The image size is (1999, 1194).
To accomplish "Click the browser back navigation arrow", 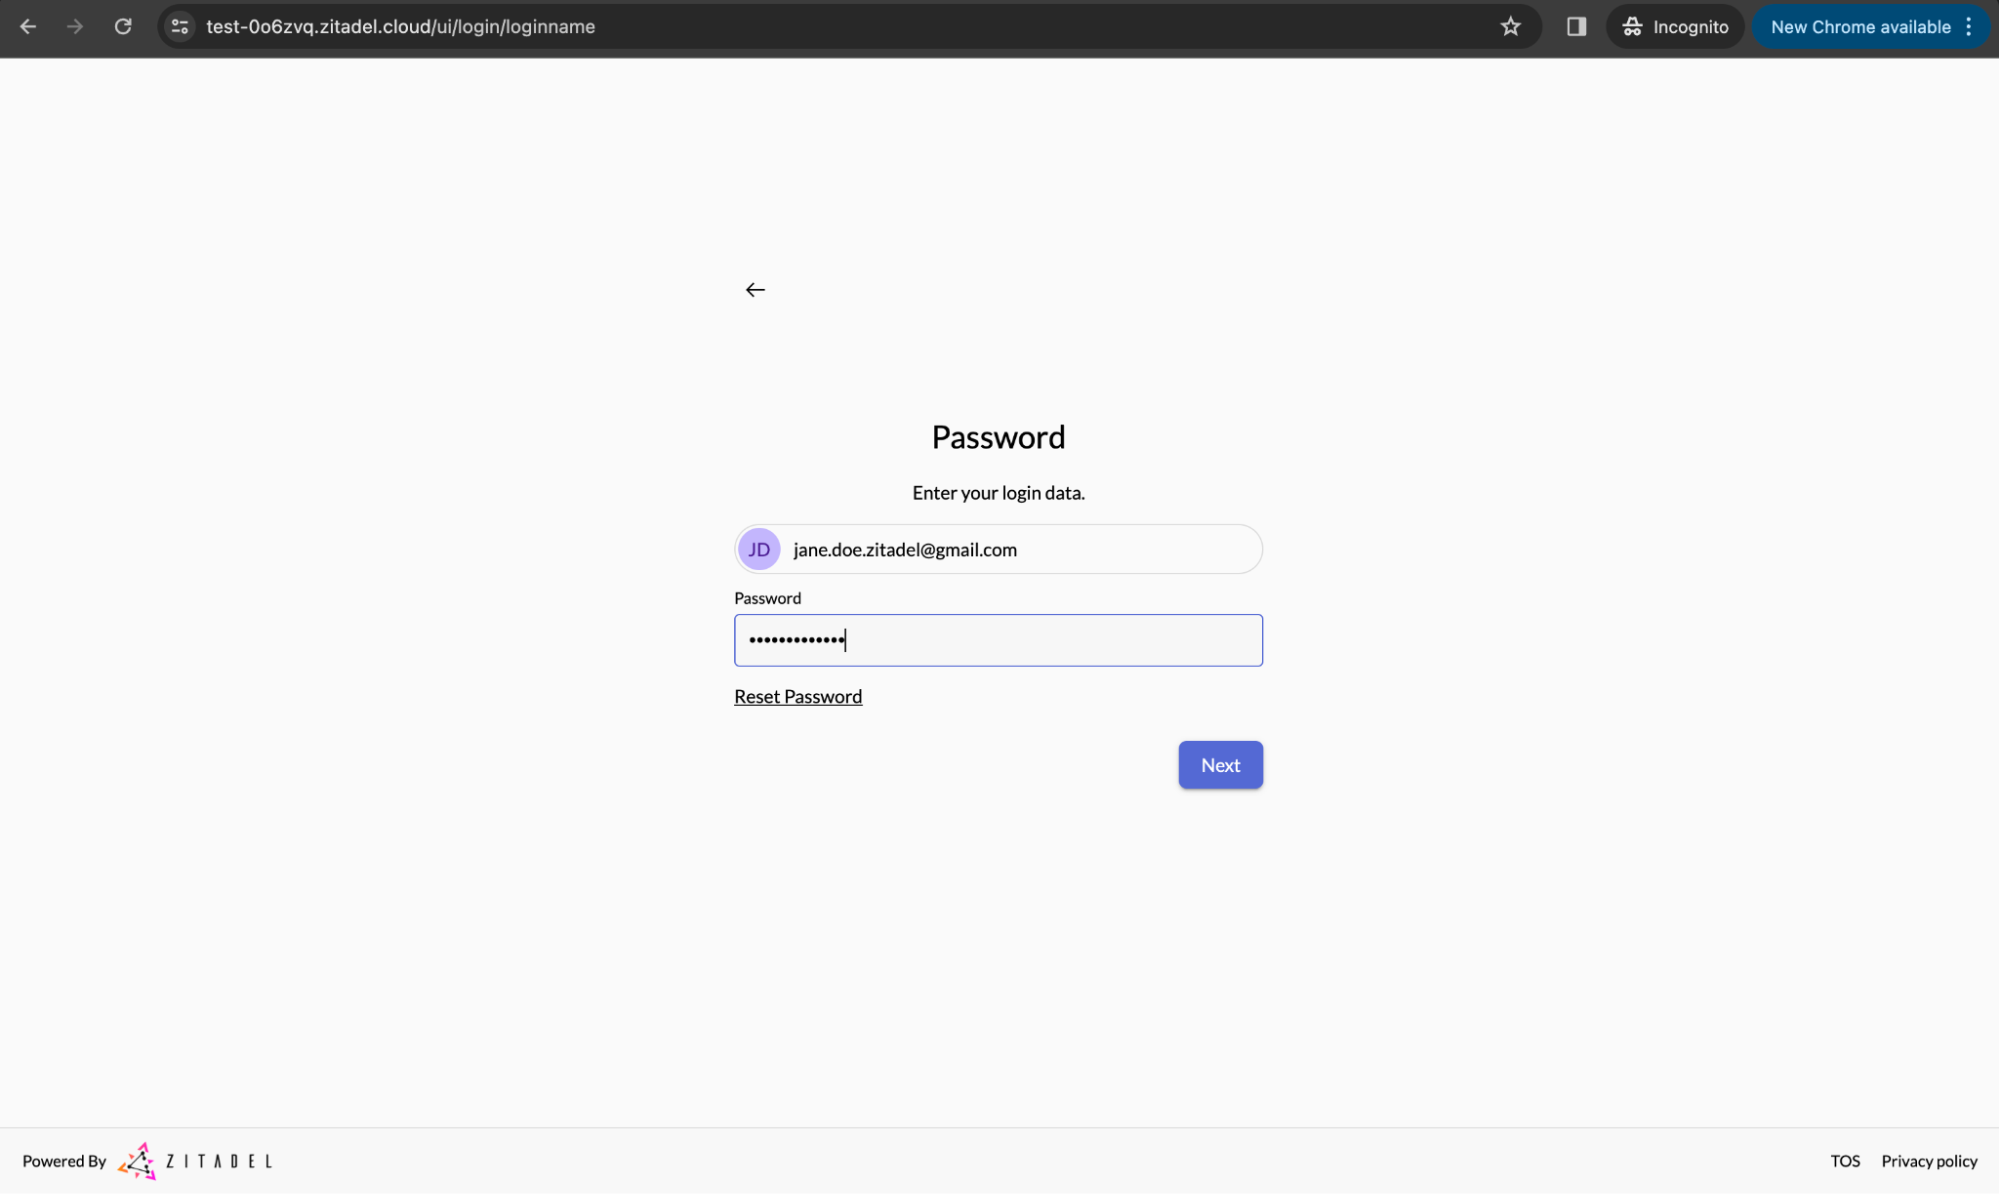I will click(x=28, y=26).
